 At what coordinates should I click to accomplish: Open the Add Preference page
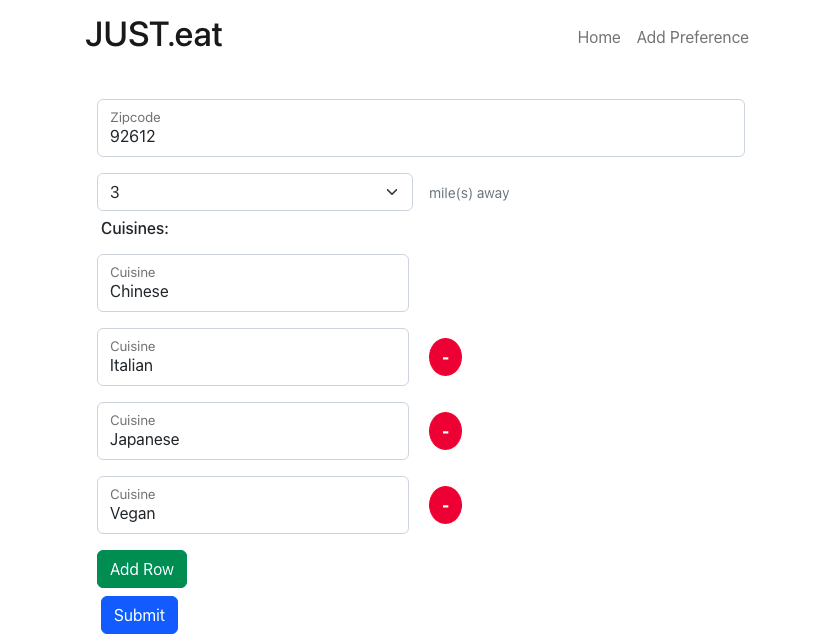click(x=692, y=38)
